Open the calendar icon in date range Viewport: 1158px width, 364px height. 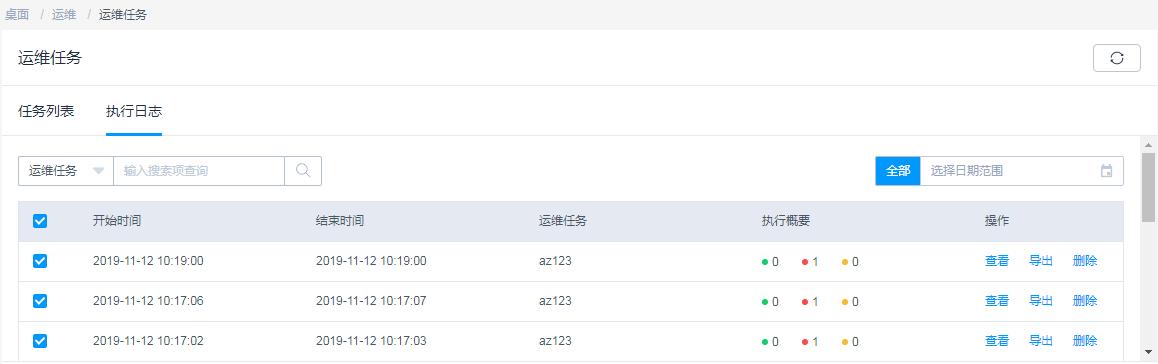(x=1106, y=171)
